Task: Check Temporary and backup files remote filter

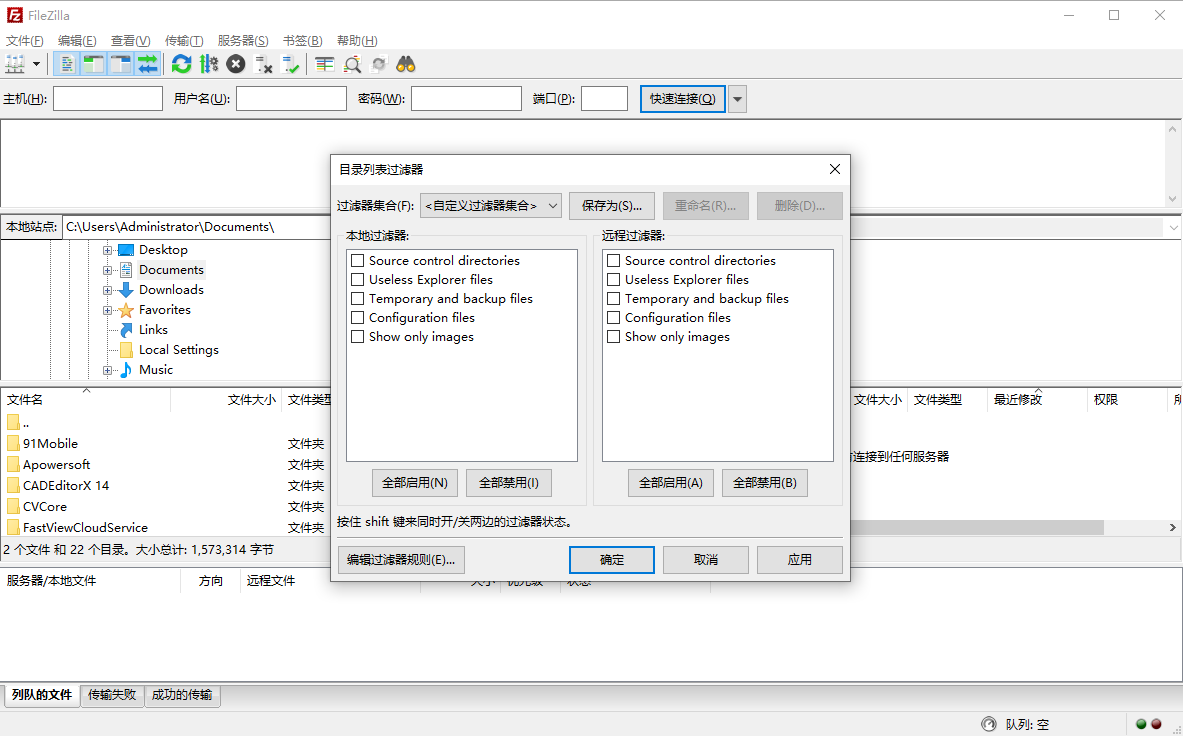Action: tap(613, 298)
